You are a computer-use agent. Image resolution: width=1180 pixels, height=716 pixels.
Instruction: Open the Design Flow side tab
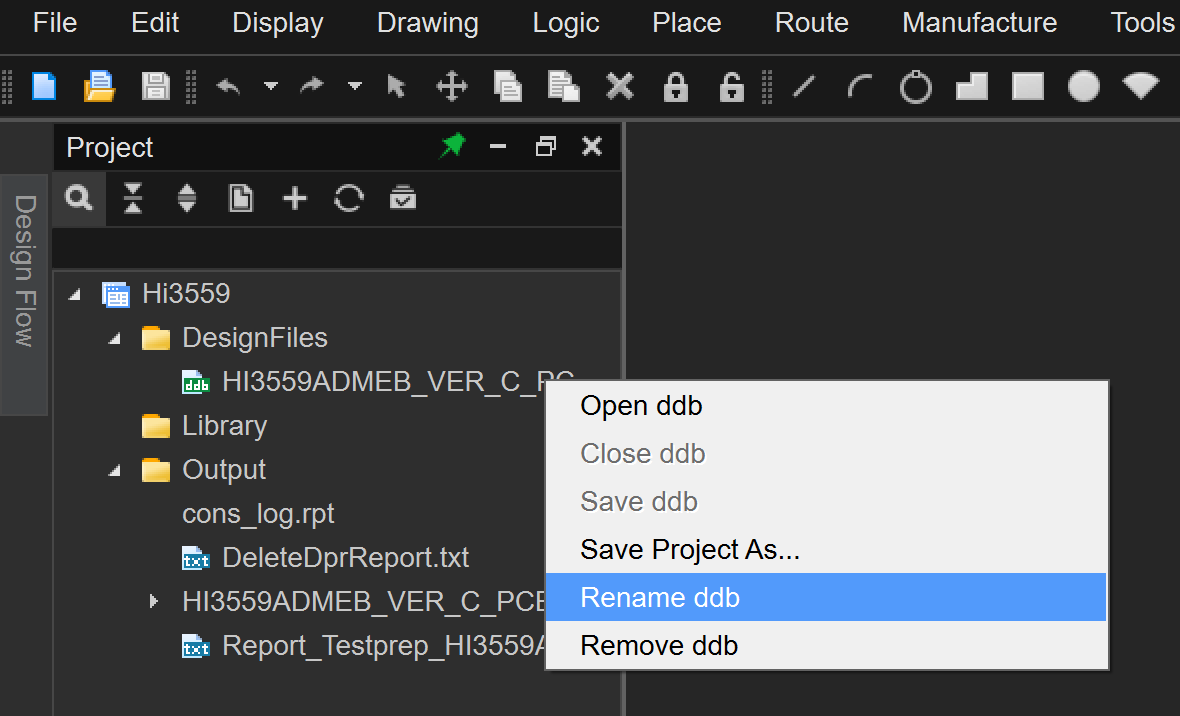coord(24,271)
